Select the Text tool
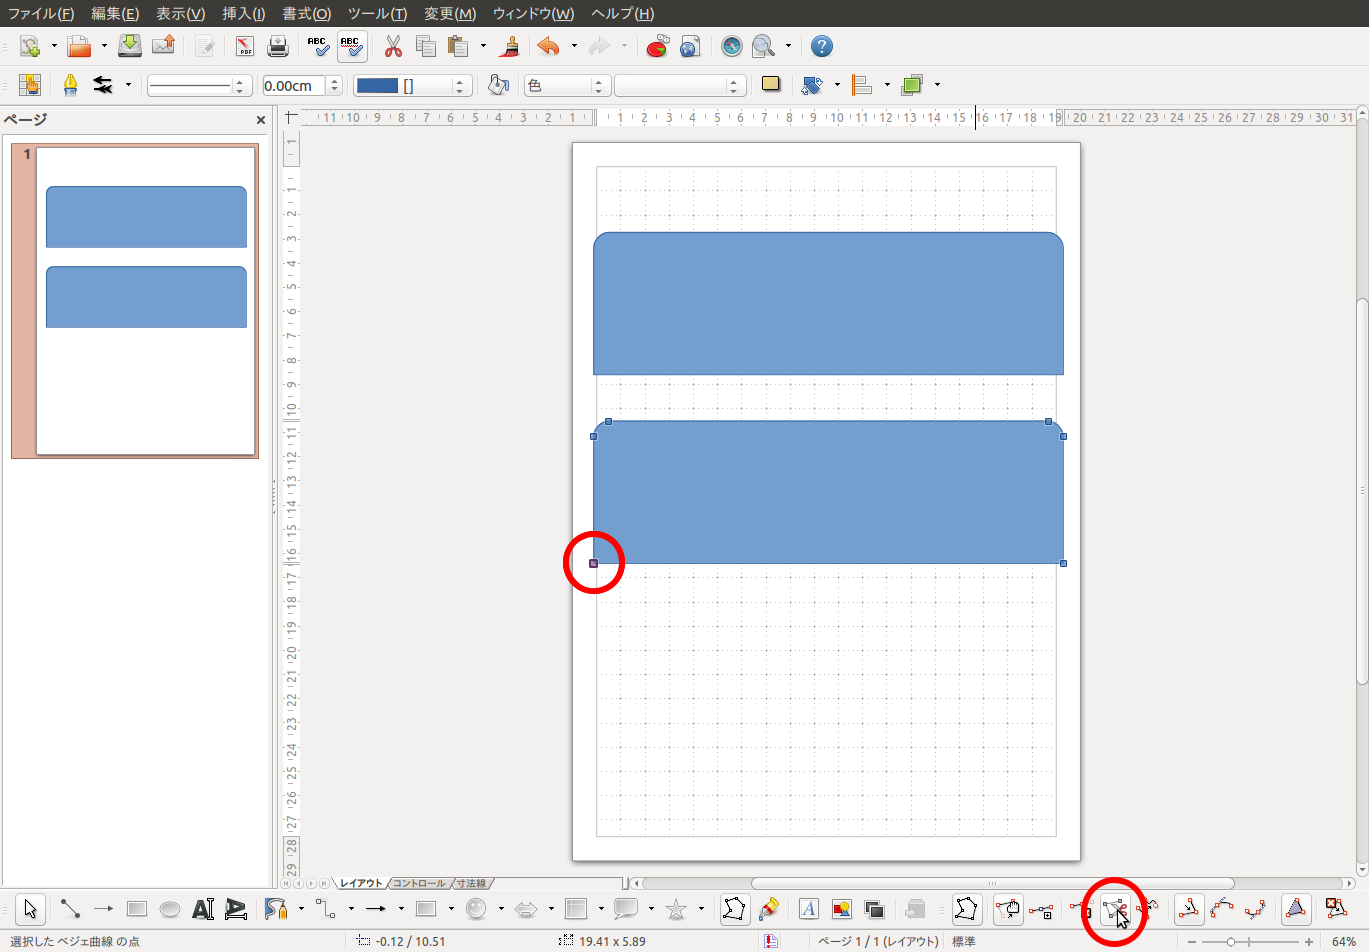 coord(203,909)
